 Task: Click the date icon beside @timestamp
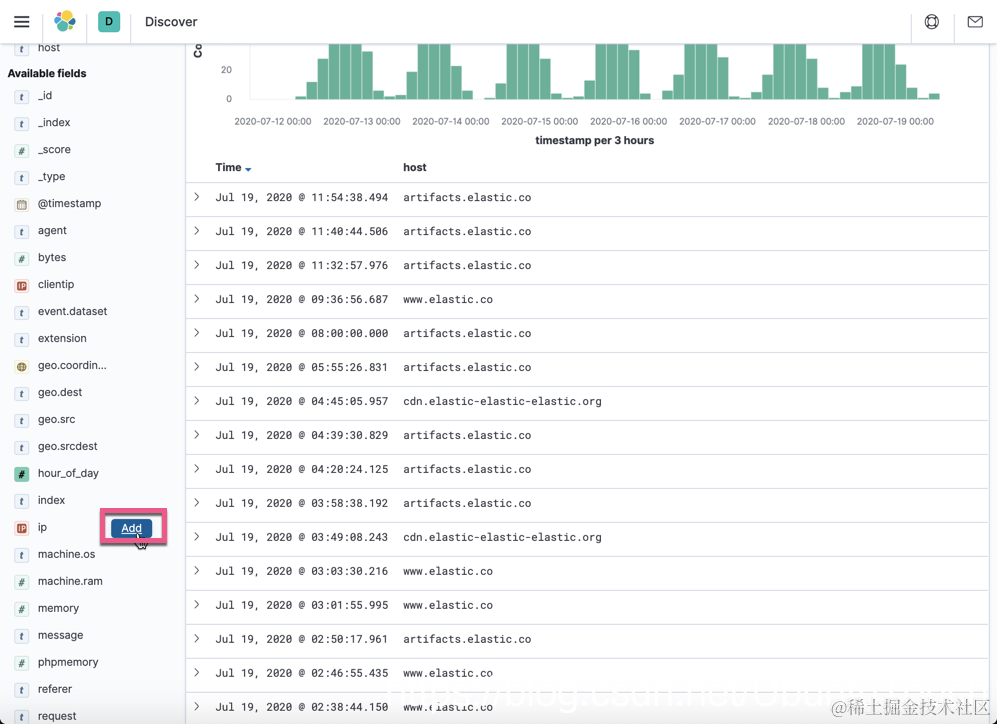(22, 205)
